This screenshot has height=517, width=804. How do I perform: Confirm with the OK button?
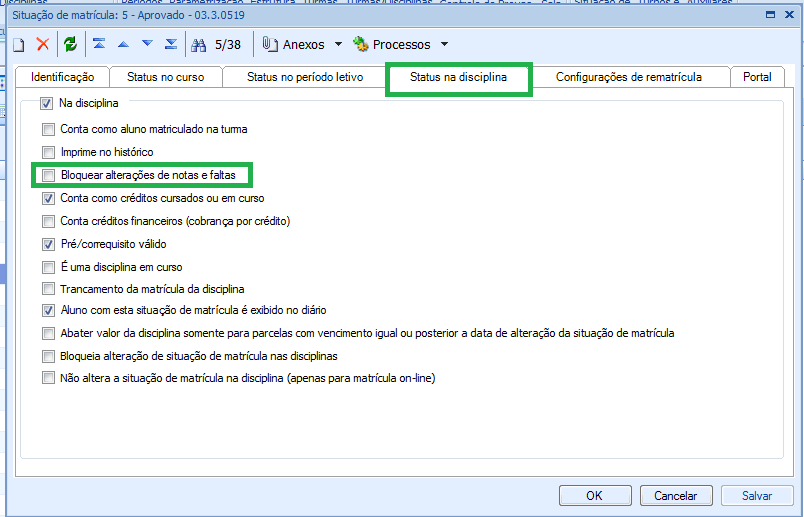point(595,495)
